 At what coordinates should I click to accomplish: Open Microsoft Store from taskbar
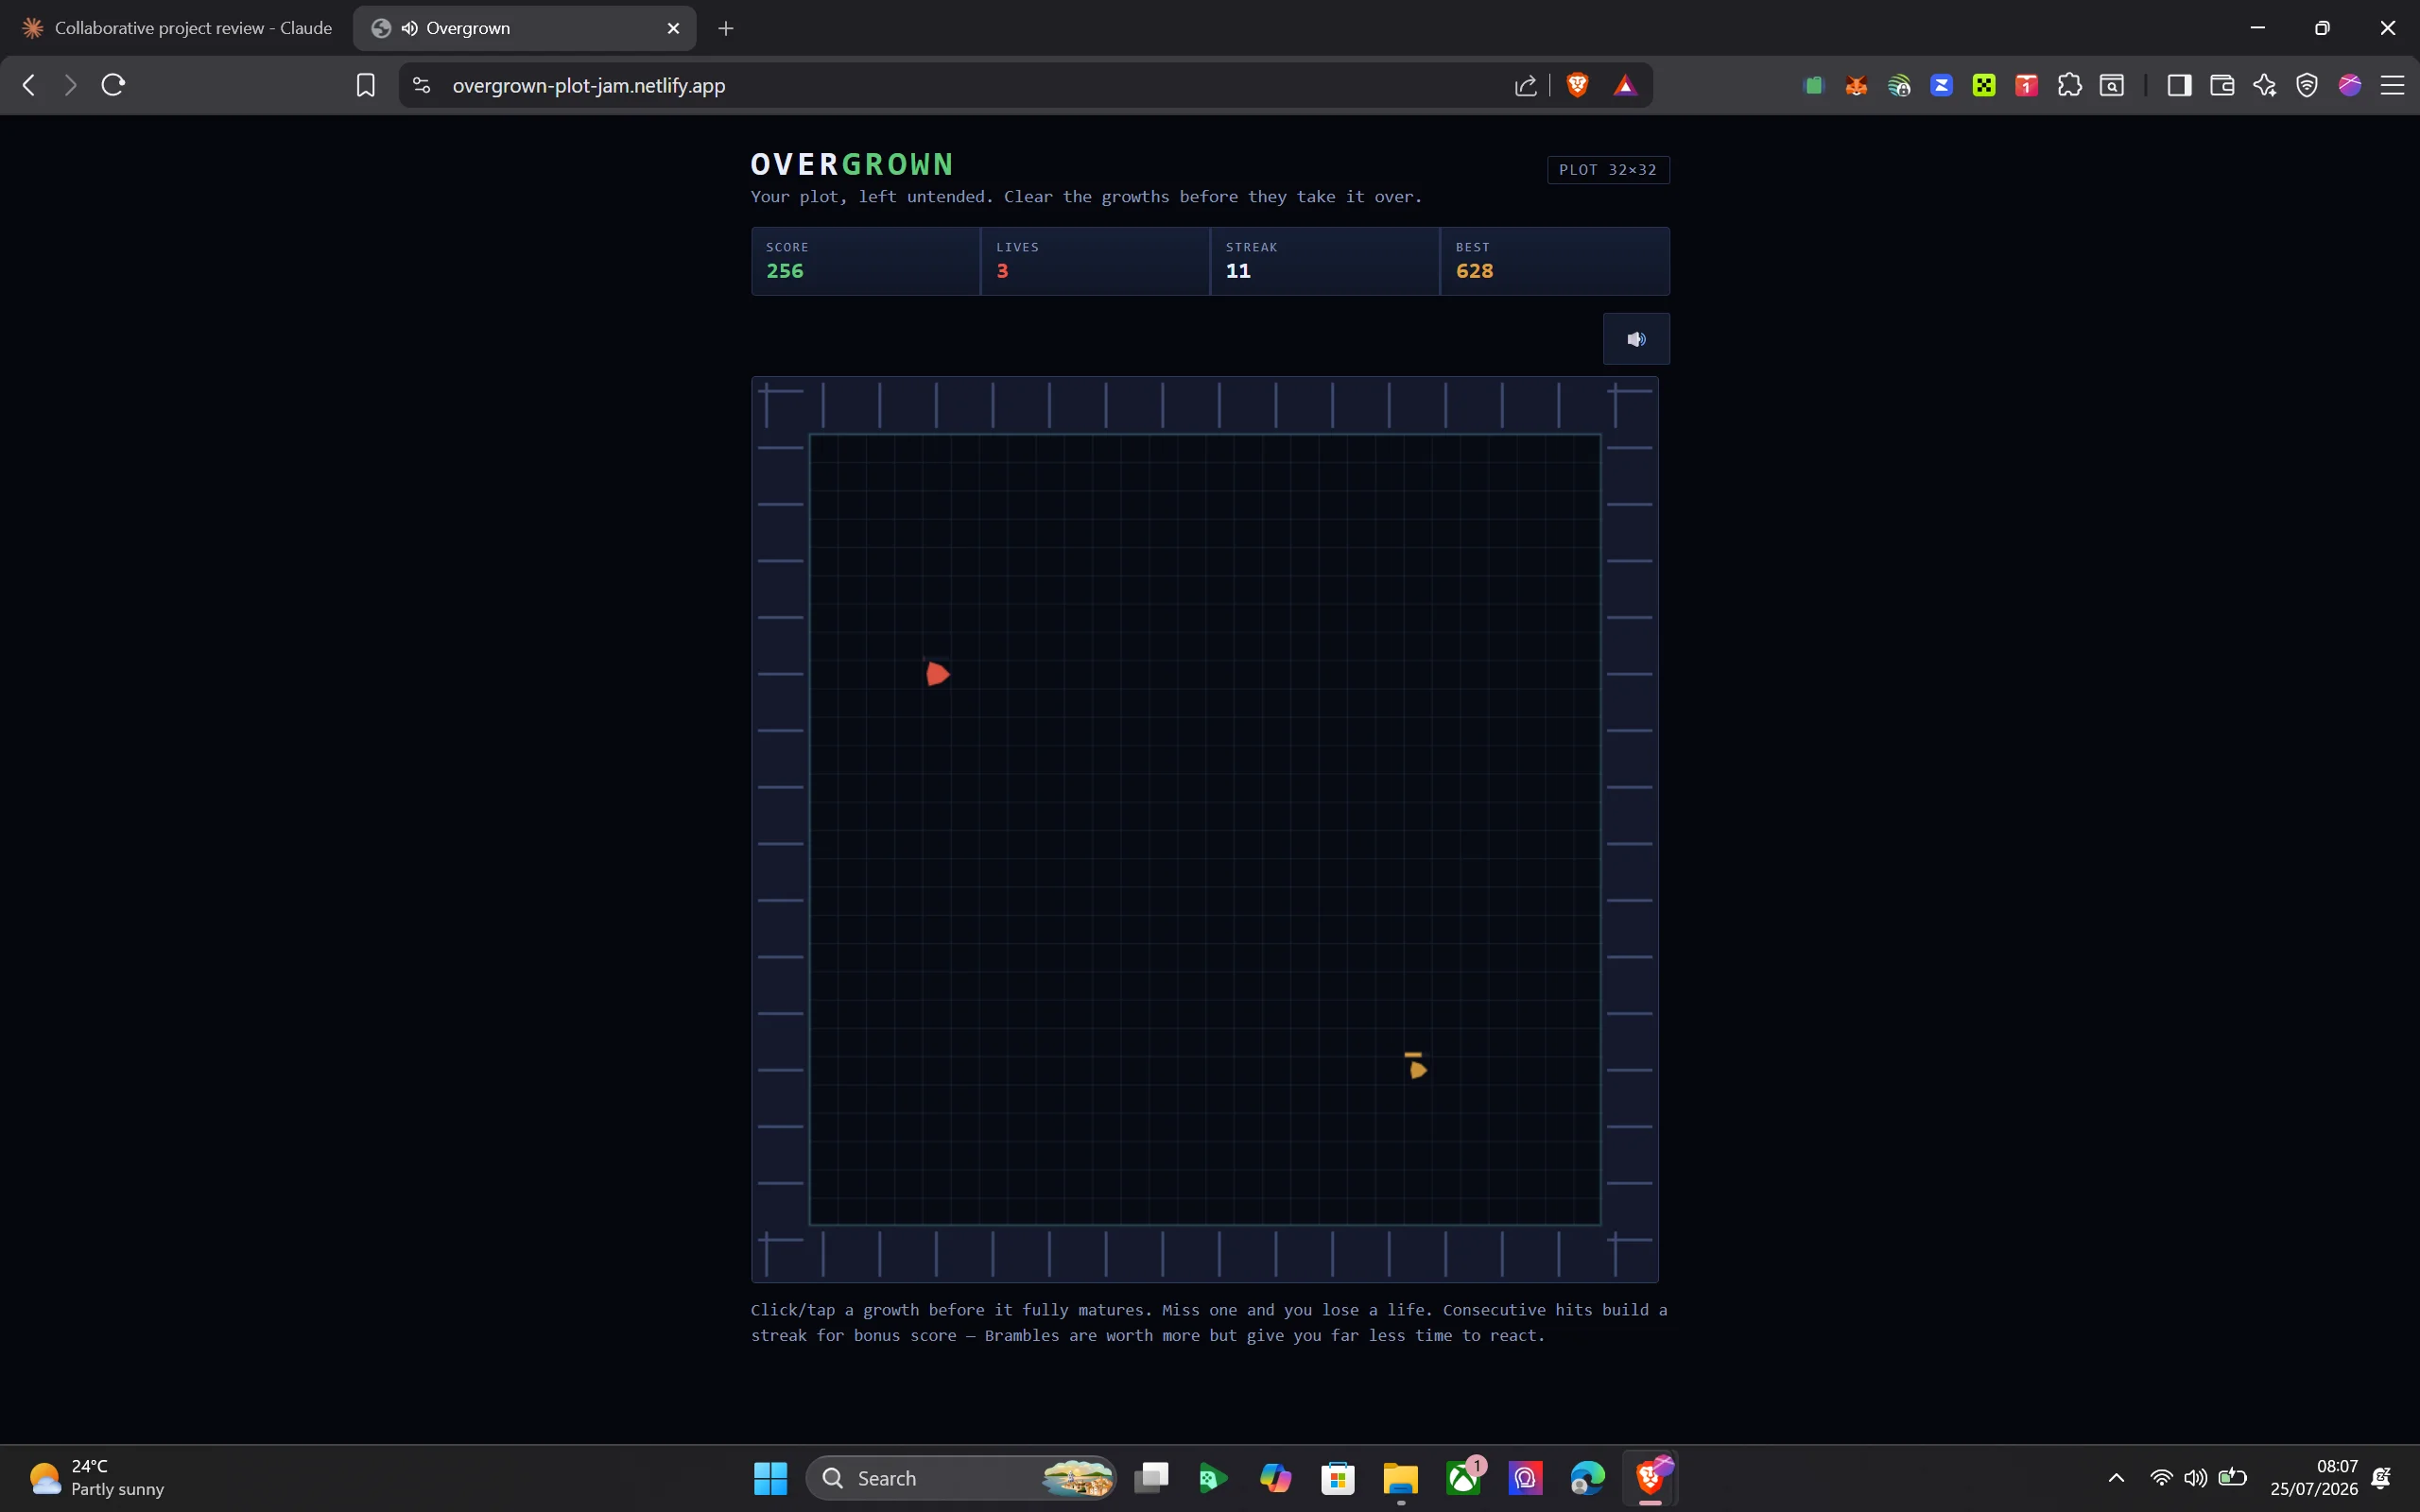pyautogui.click(x=1338, y=1478)
